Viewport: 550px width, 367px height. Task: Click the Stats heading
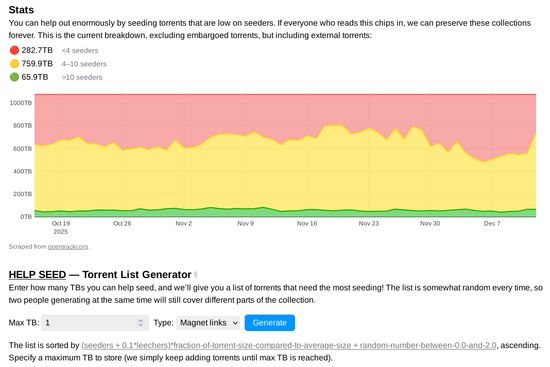tap(21, 9)
